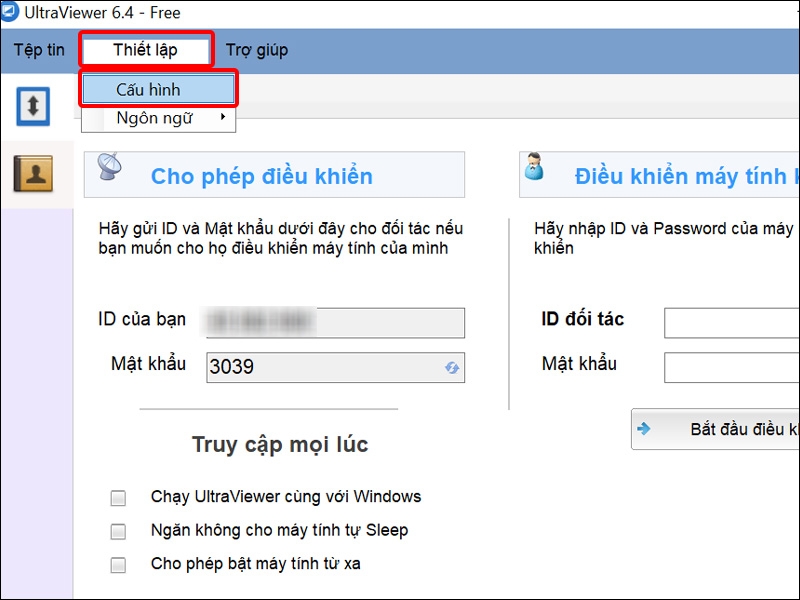
Task: Open the Thiết lập menu
Action: click(x=145, y=50)
